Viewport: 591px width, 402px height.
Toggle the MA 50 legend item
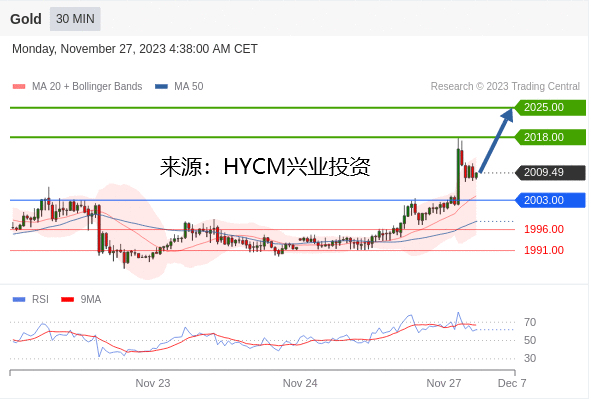pos(179,86)
